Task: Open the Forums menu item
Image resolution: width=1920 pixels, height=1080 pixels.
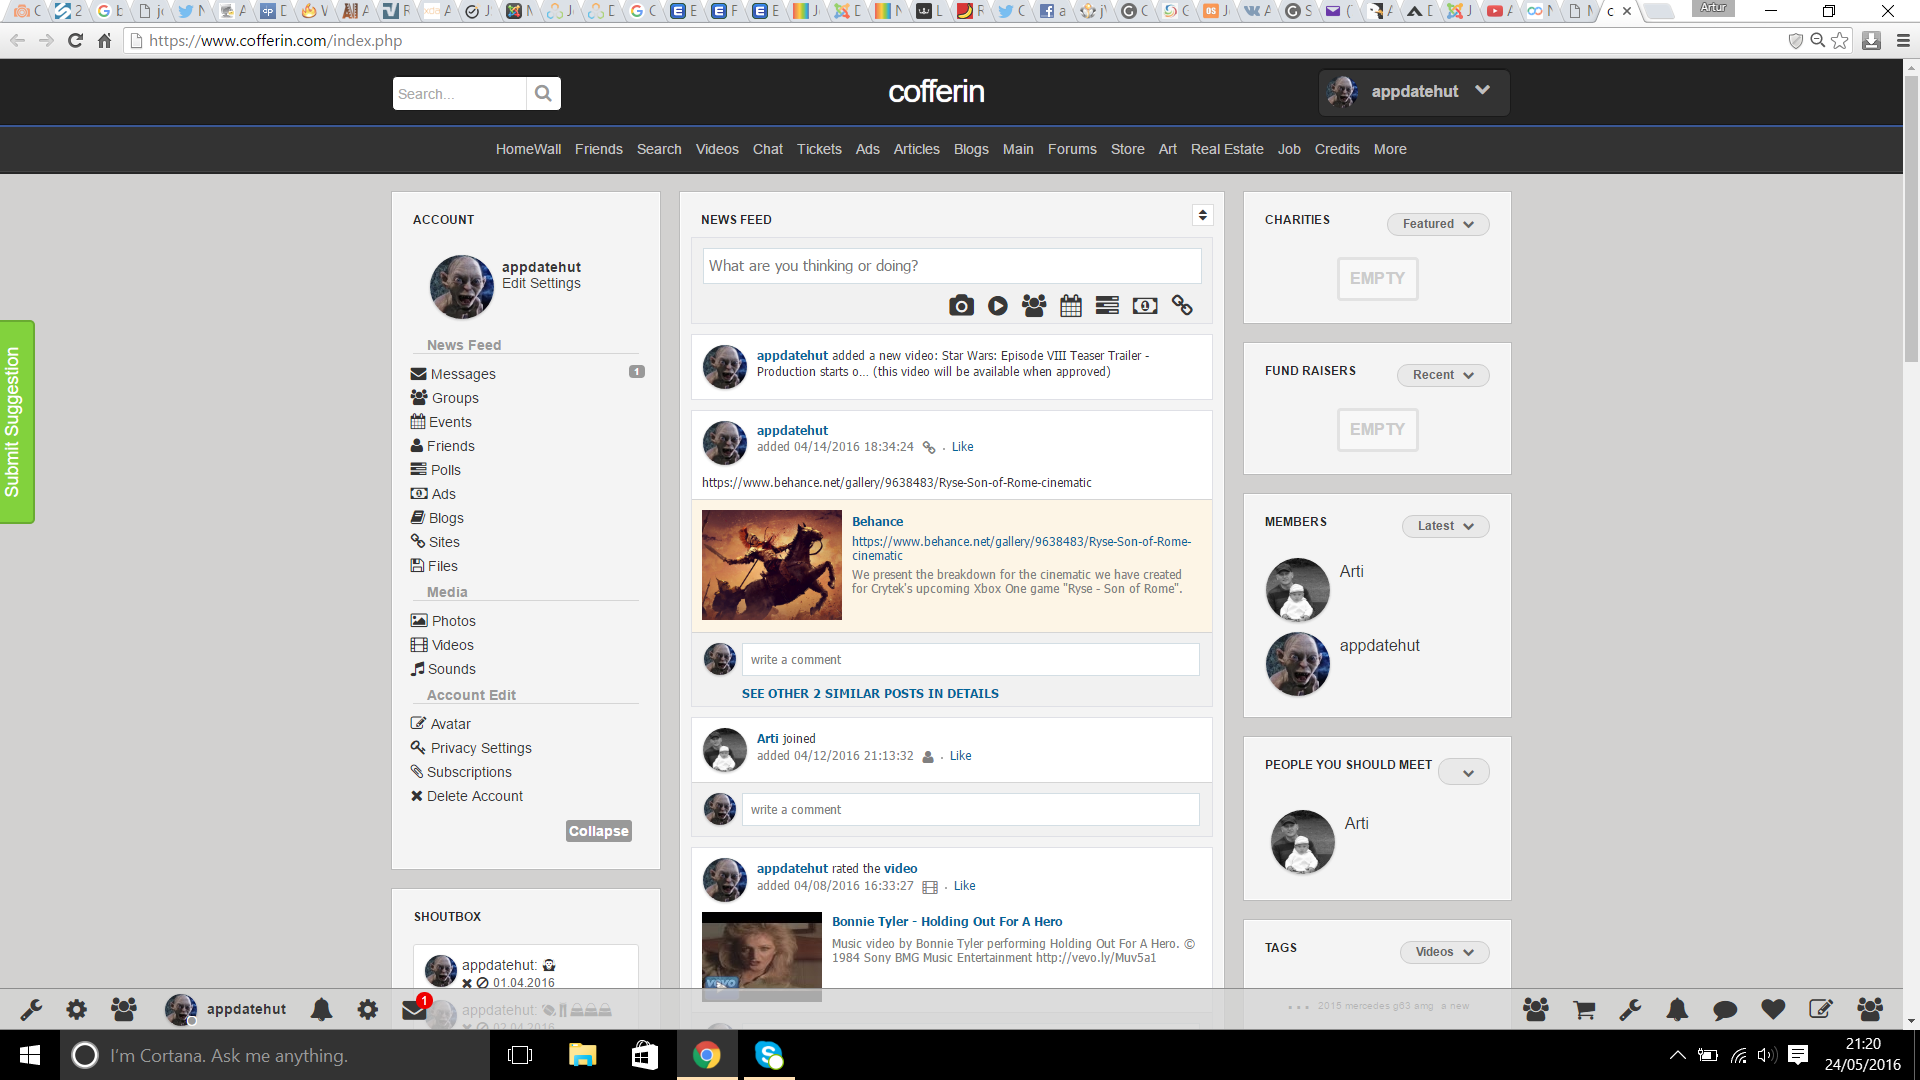Action: point(1072,149)
